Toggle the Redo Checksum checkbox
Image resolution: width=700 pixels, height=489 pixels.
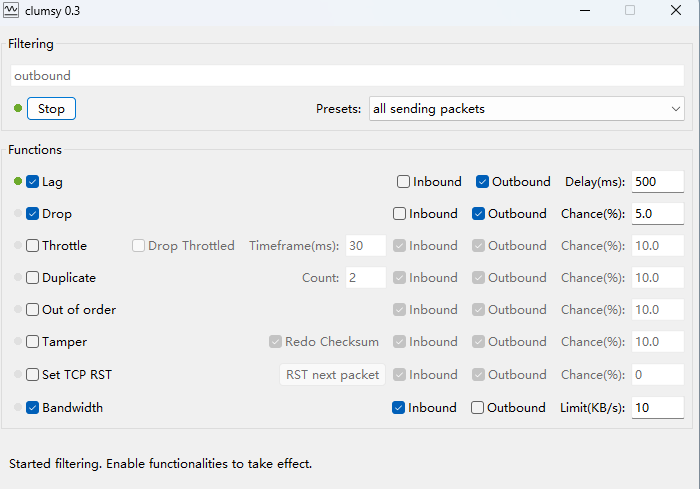[x=275, y=342]
